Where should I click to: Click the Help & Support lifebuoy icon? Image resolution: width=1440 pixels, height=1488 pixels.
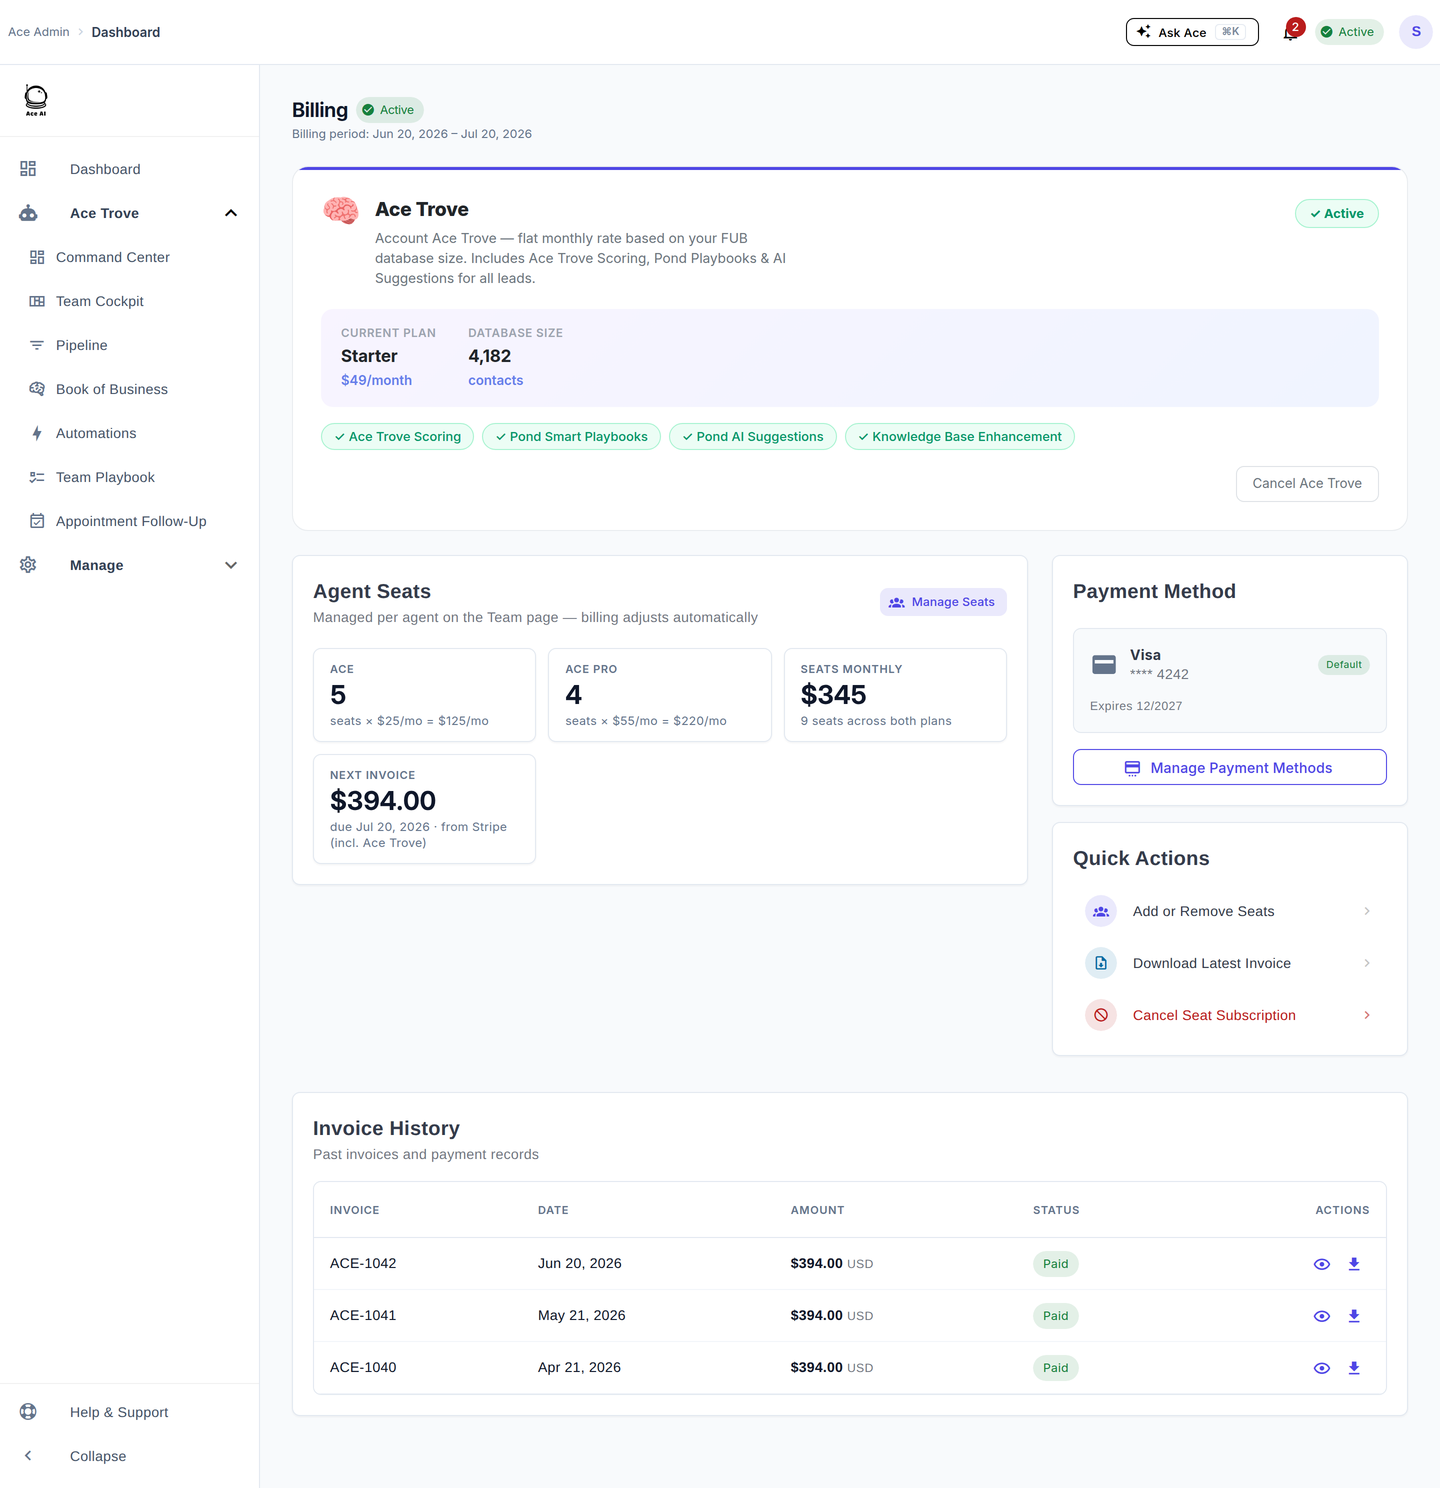(x=28, y=1411)
